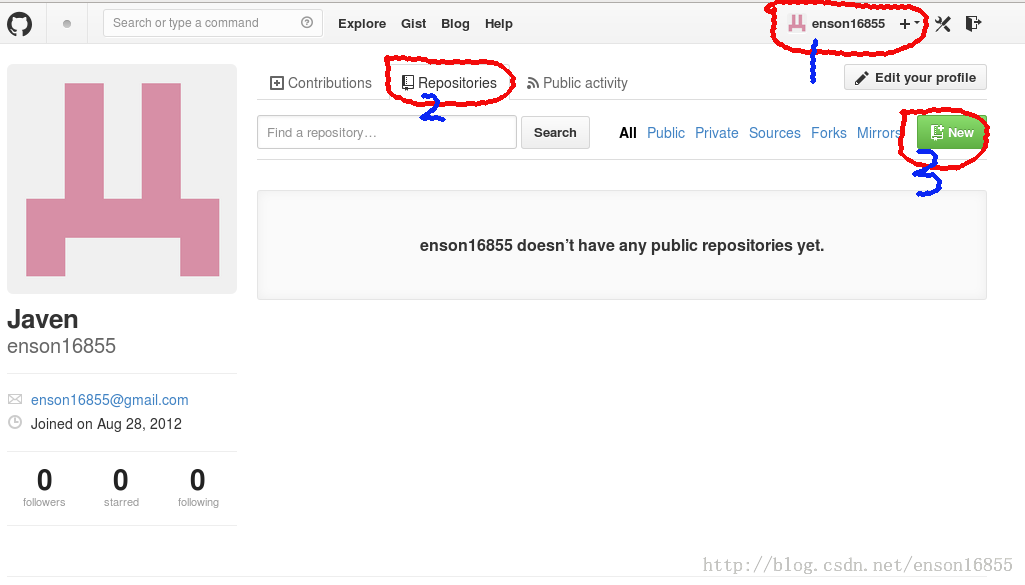This screenshot has height=585, width=1025.
Task: Click the Javen profile name heading
Action: (x=43, y=320)
